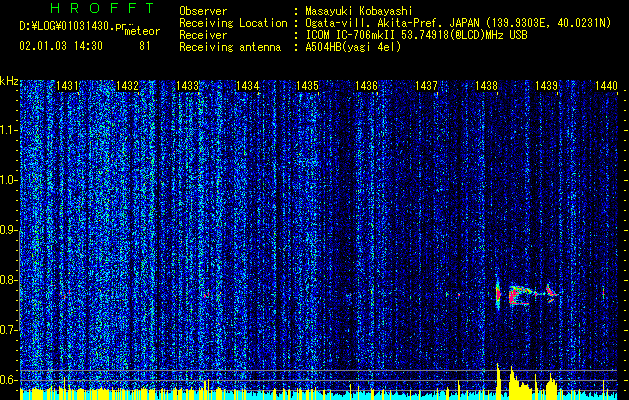Click the 1439 time axis label
The height and width of the screenshot is (400, 629).
[546, 86]
